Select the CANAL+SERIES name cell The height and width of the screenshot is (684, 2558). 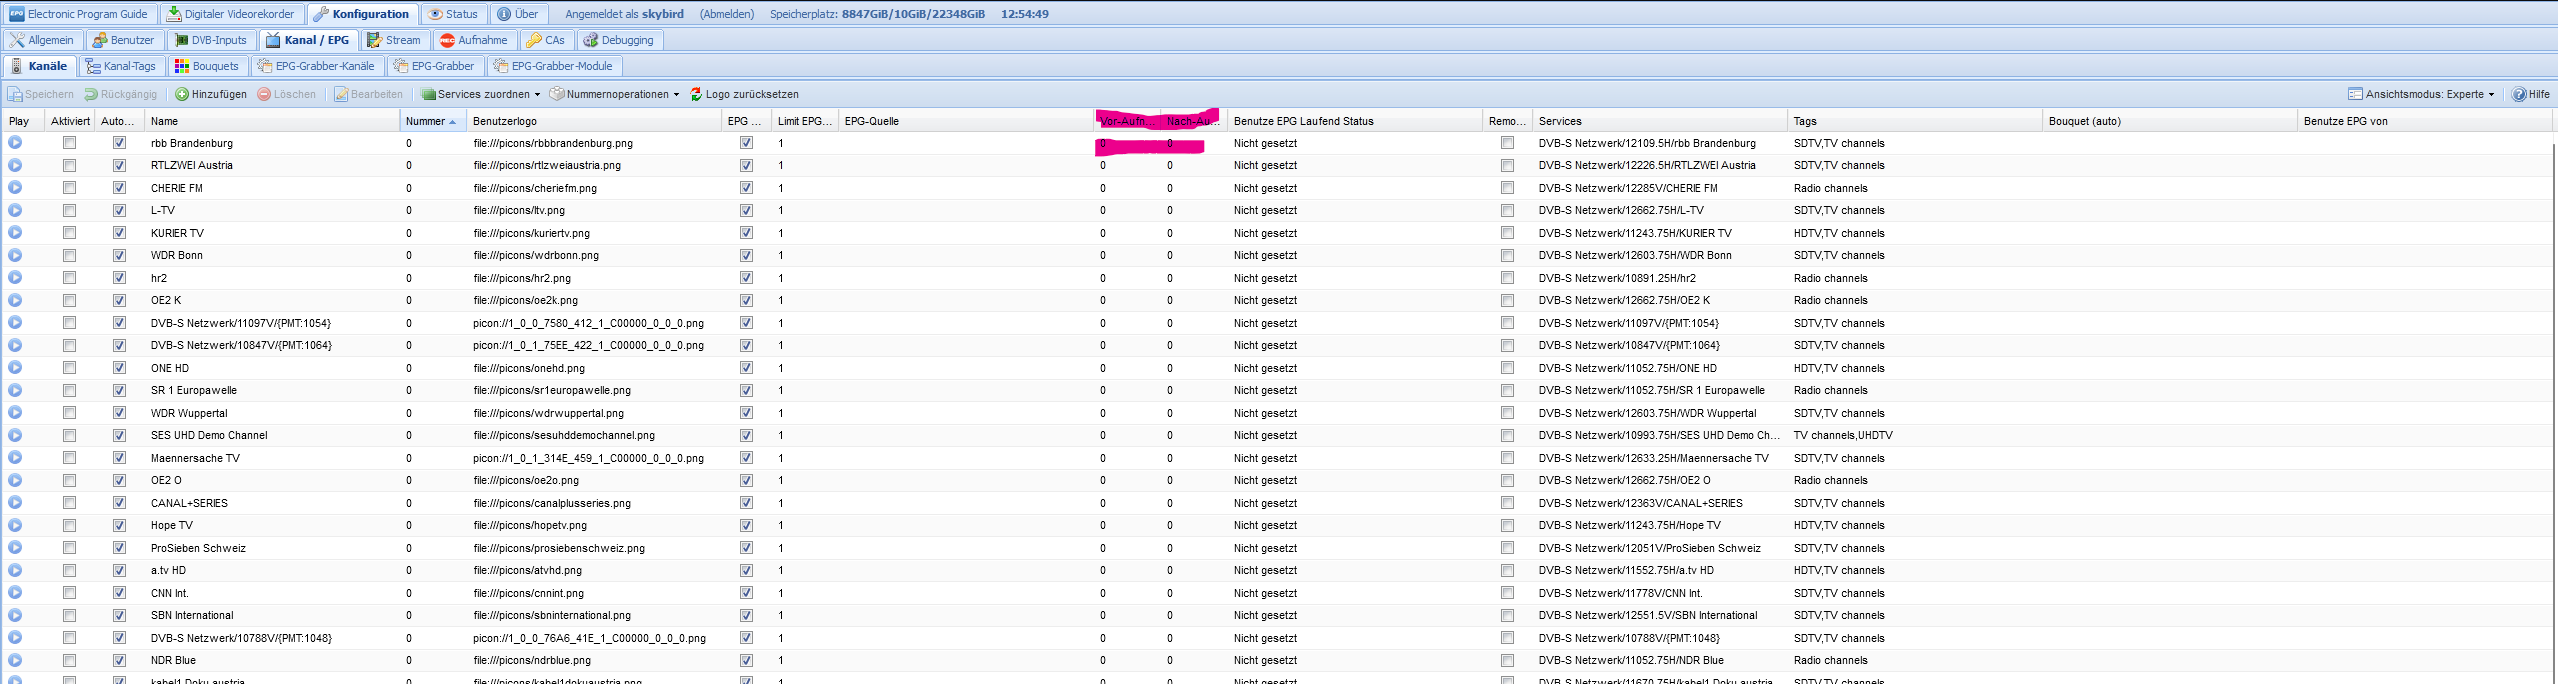pyautogui.click(x=272, y=503)
